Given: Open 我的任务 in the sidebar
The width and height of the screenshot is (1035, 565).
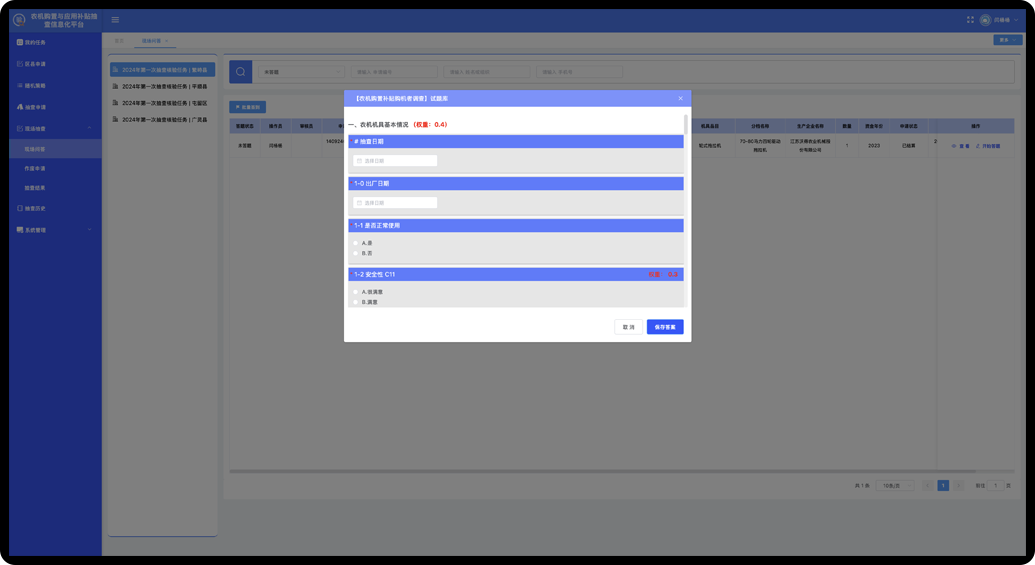Looking at the screenshot, I should tap(35, 43).
